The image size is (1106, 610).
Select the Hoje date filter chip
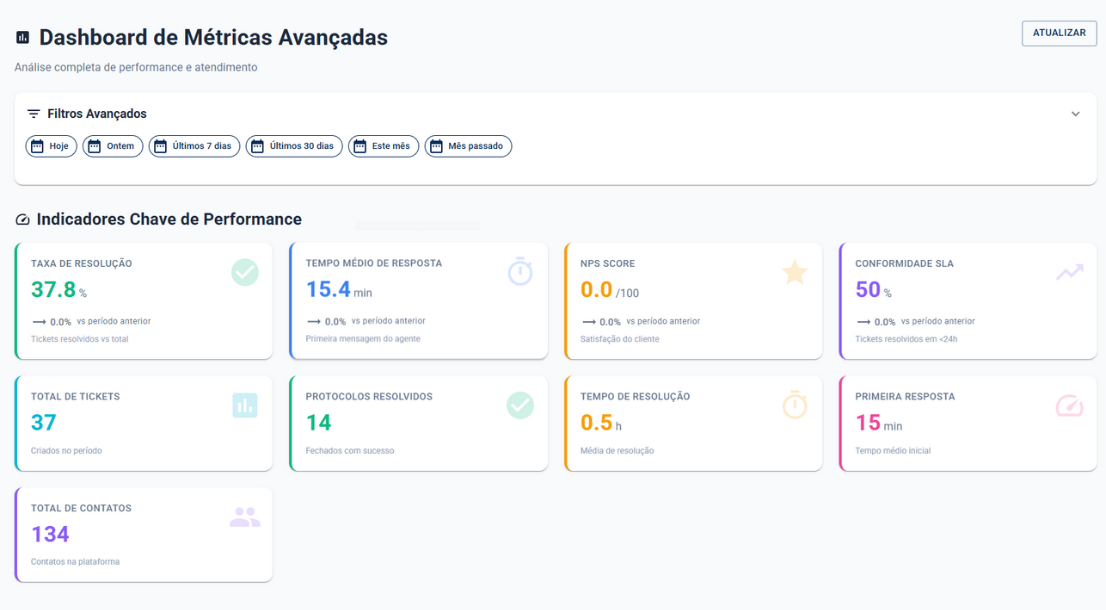pyautogui.click(x=50, y=146)
